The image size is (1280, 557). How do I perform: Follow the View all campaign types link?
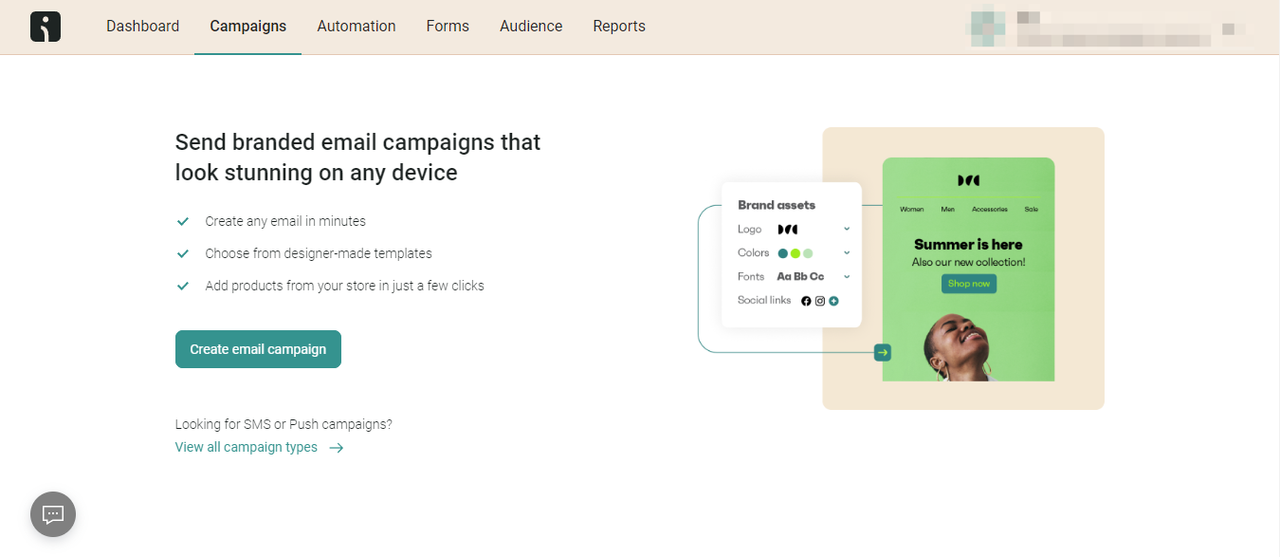[x=246, y=448]
